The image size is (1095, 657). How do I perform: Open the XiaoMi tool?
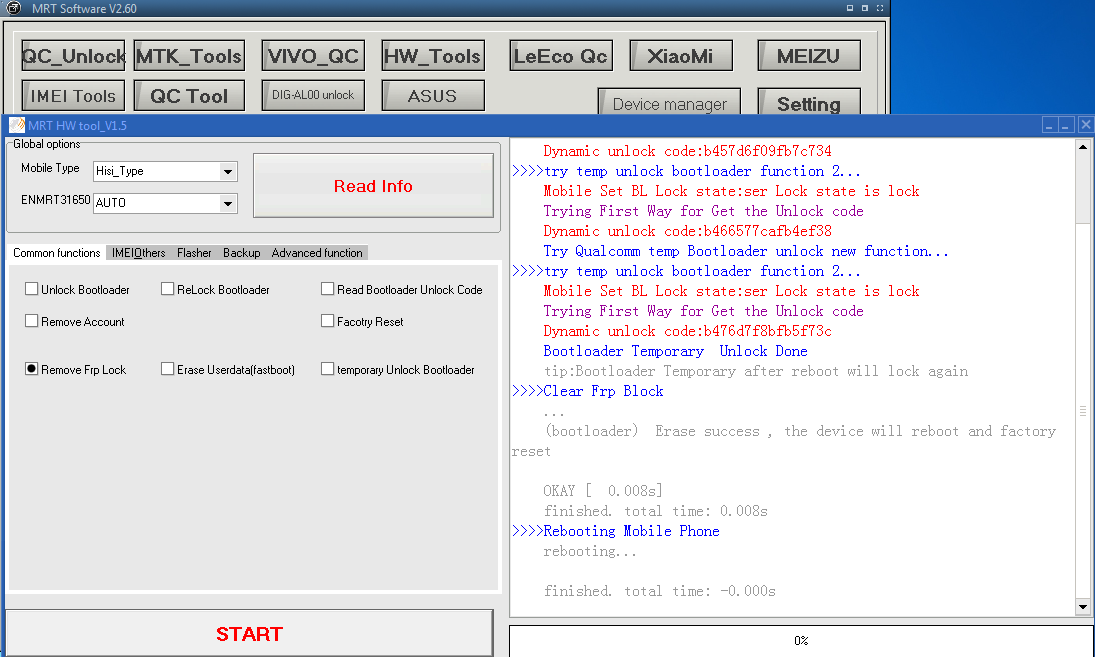pyautogui.click(x=681, y=56)
